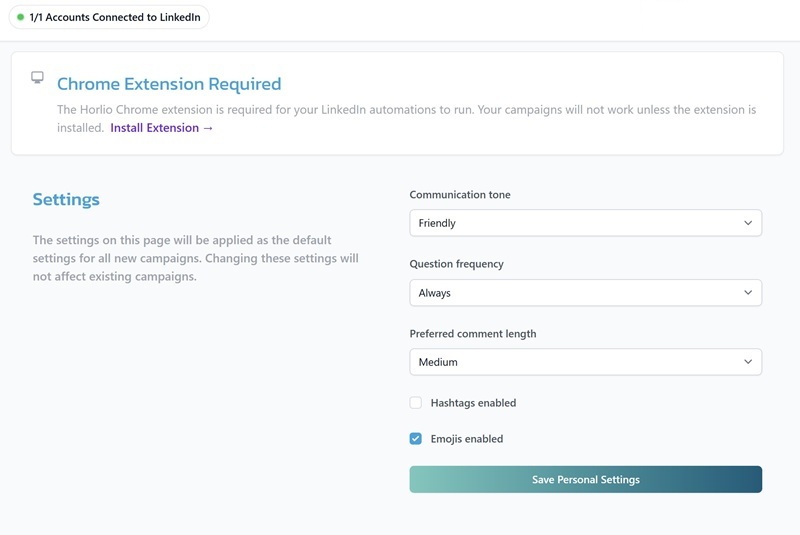The width and height of the screenshot is (800, 535).
Task: Click the "Question frequency" field label
Action: pyautogui.click(x=456, y=264)
